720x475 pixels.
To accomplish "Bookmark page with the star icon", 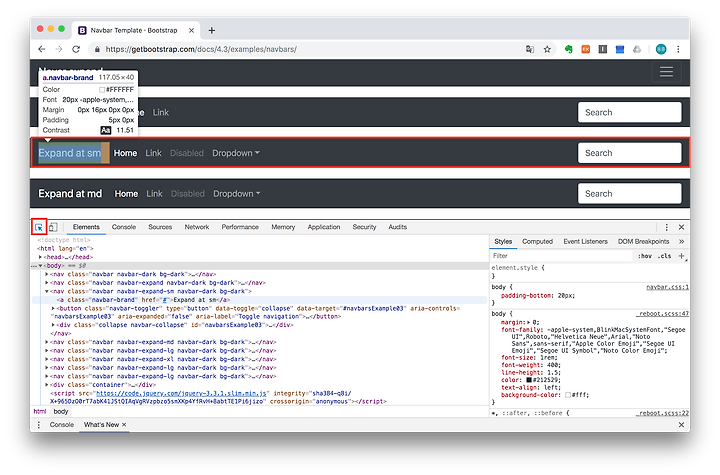I will tap(547, 49).
